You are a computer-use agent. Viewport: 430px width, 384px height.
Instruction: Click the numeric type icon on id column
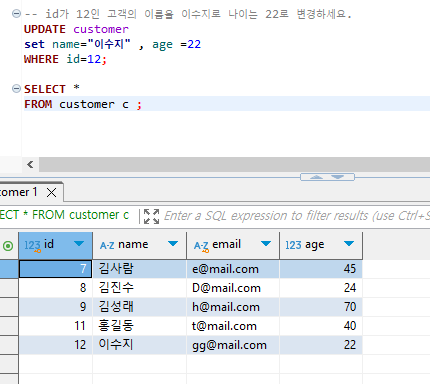(32, 246)
